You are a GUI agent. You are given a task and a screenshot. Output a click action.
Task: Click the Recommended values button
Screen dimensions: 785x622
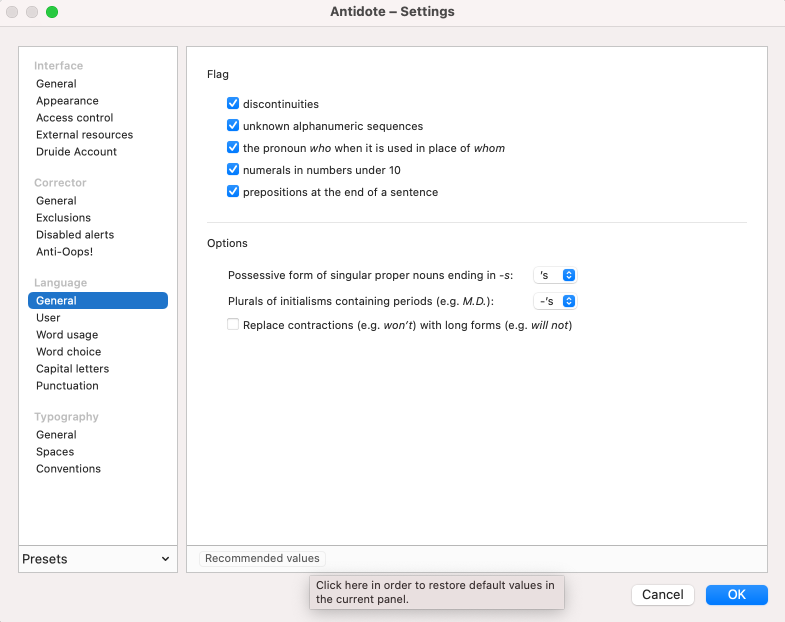click(x=262, y=559)
